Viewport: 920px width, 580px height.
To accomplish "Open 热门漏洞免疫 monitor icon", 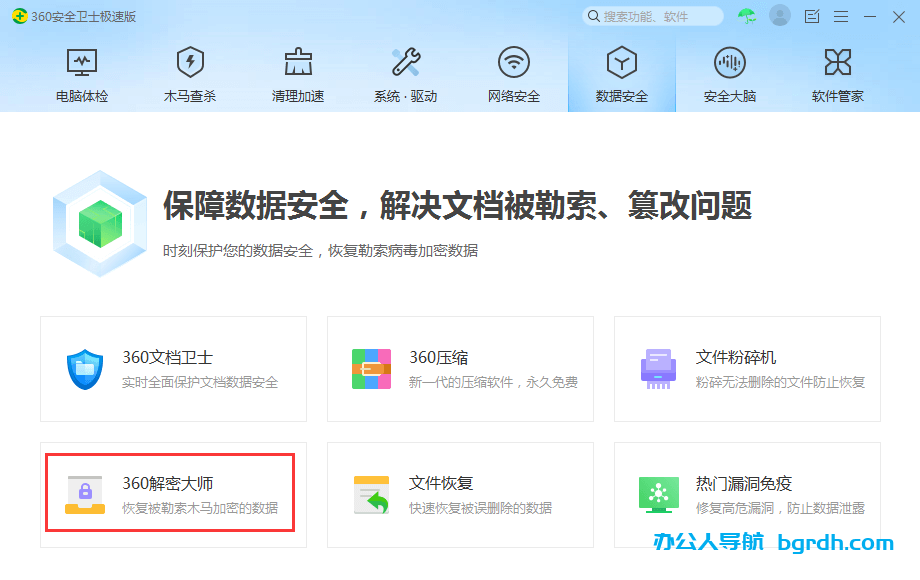I will click(658, 494).
